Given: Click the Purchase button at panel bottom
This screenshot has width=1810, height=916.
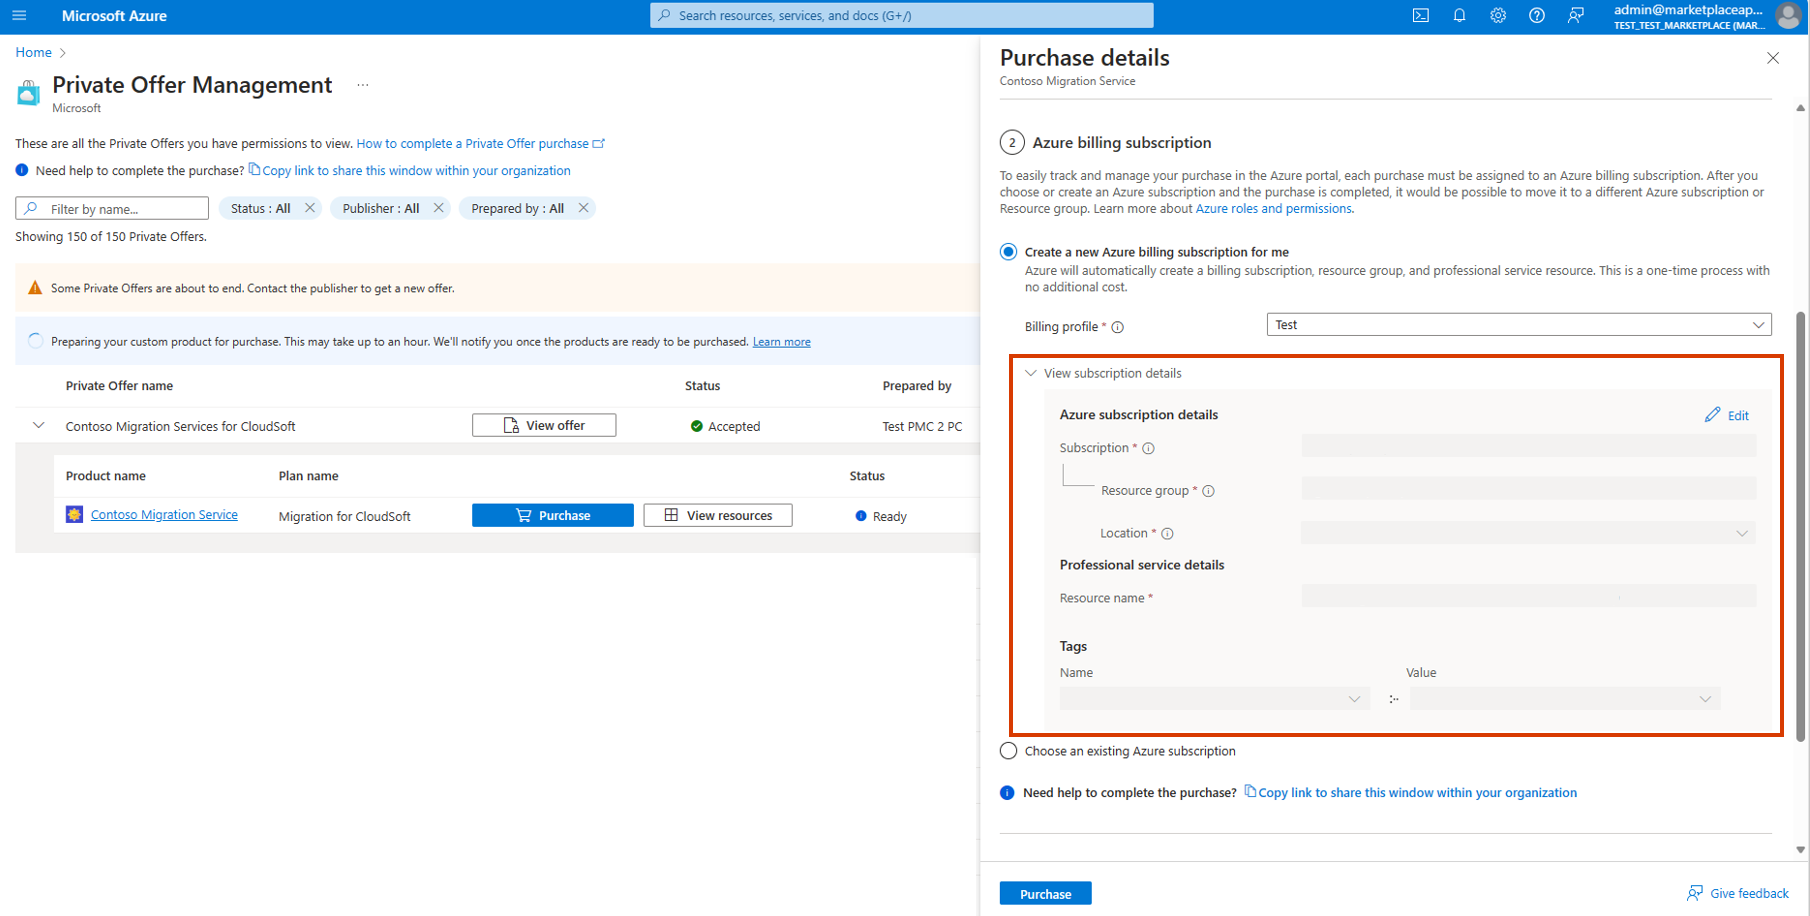Looking at the screenshot, I should pyautogui.click(x=1045, y=892).
